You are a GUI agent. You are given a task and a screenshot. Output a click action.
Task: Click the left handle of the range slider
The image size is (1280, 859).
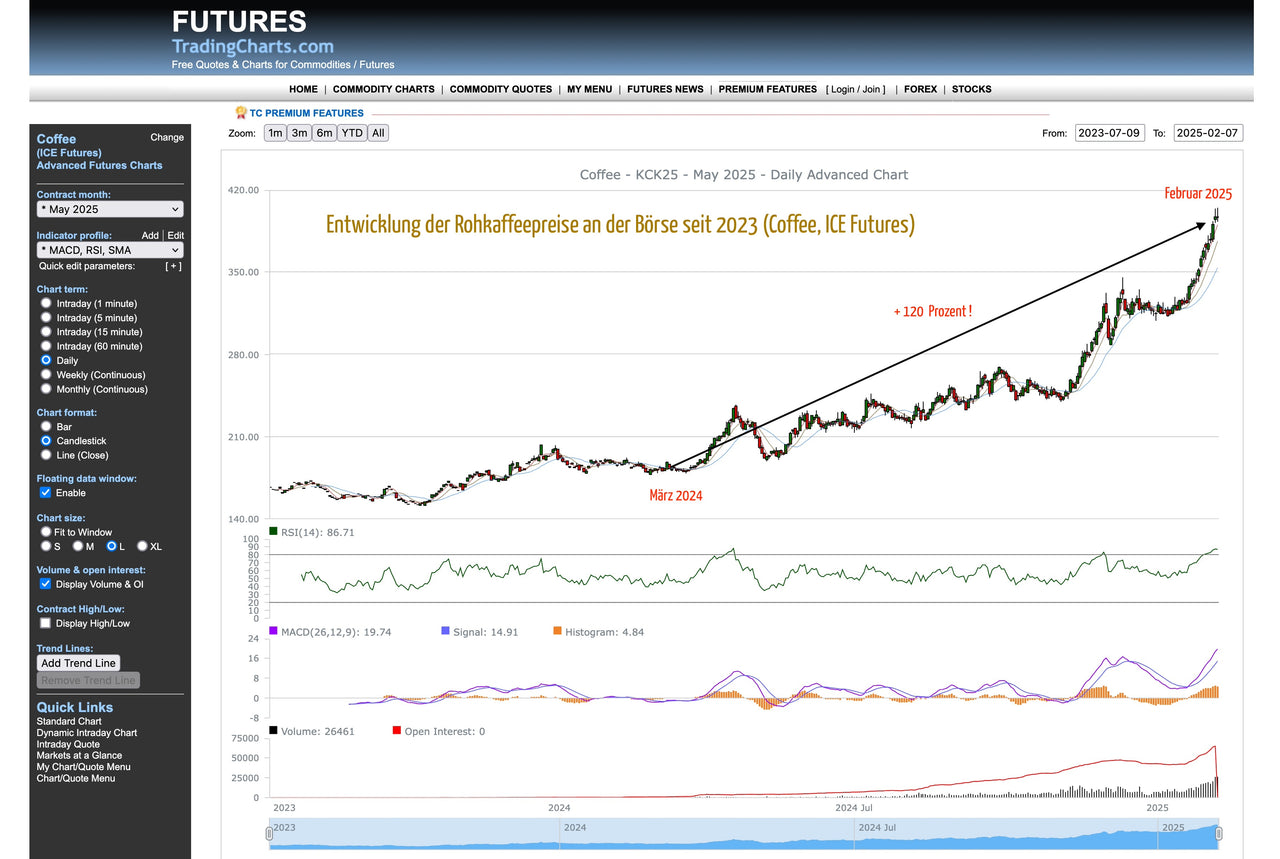click(269, 833)
